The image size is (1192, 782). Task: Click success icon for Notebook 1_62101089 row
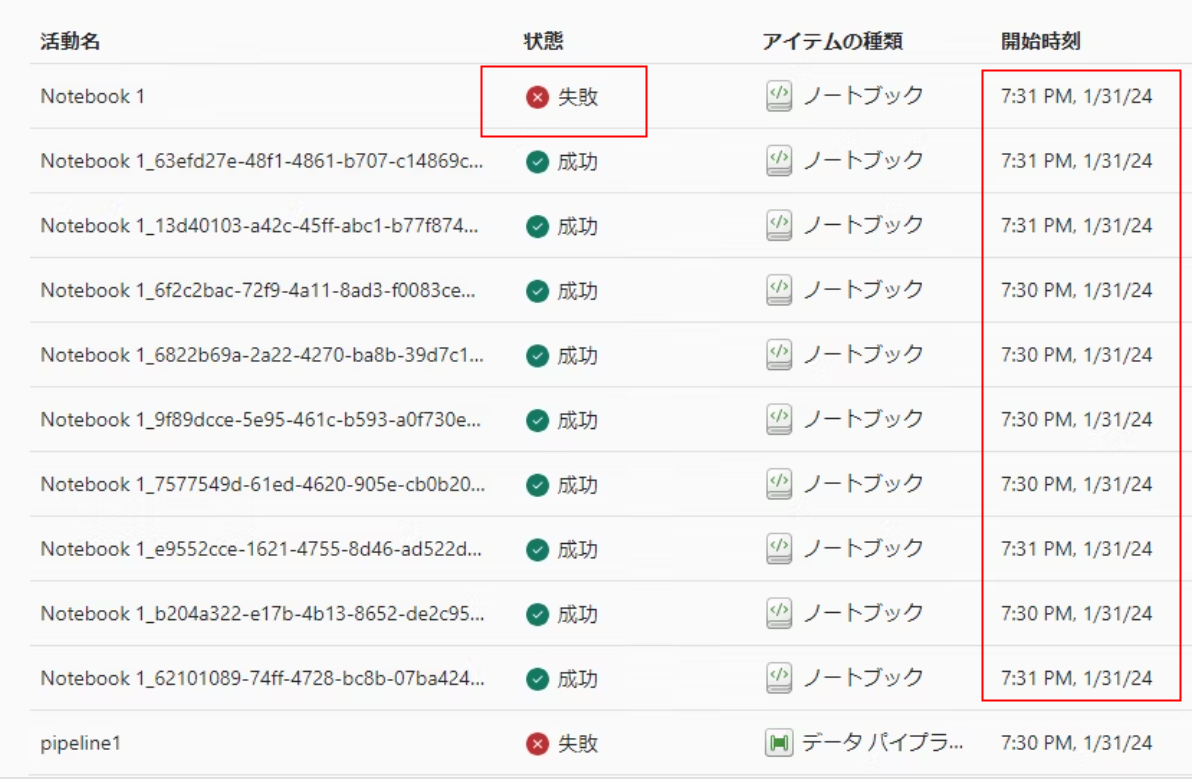[x=537, y=679]
